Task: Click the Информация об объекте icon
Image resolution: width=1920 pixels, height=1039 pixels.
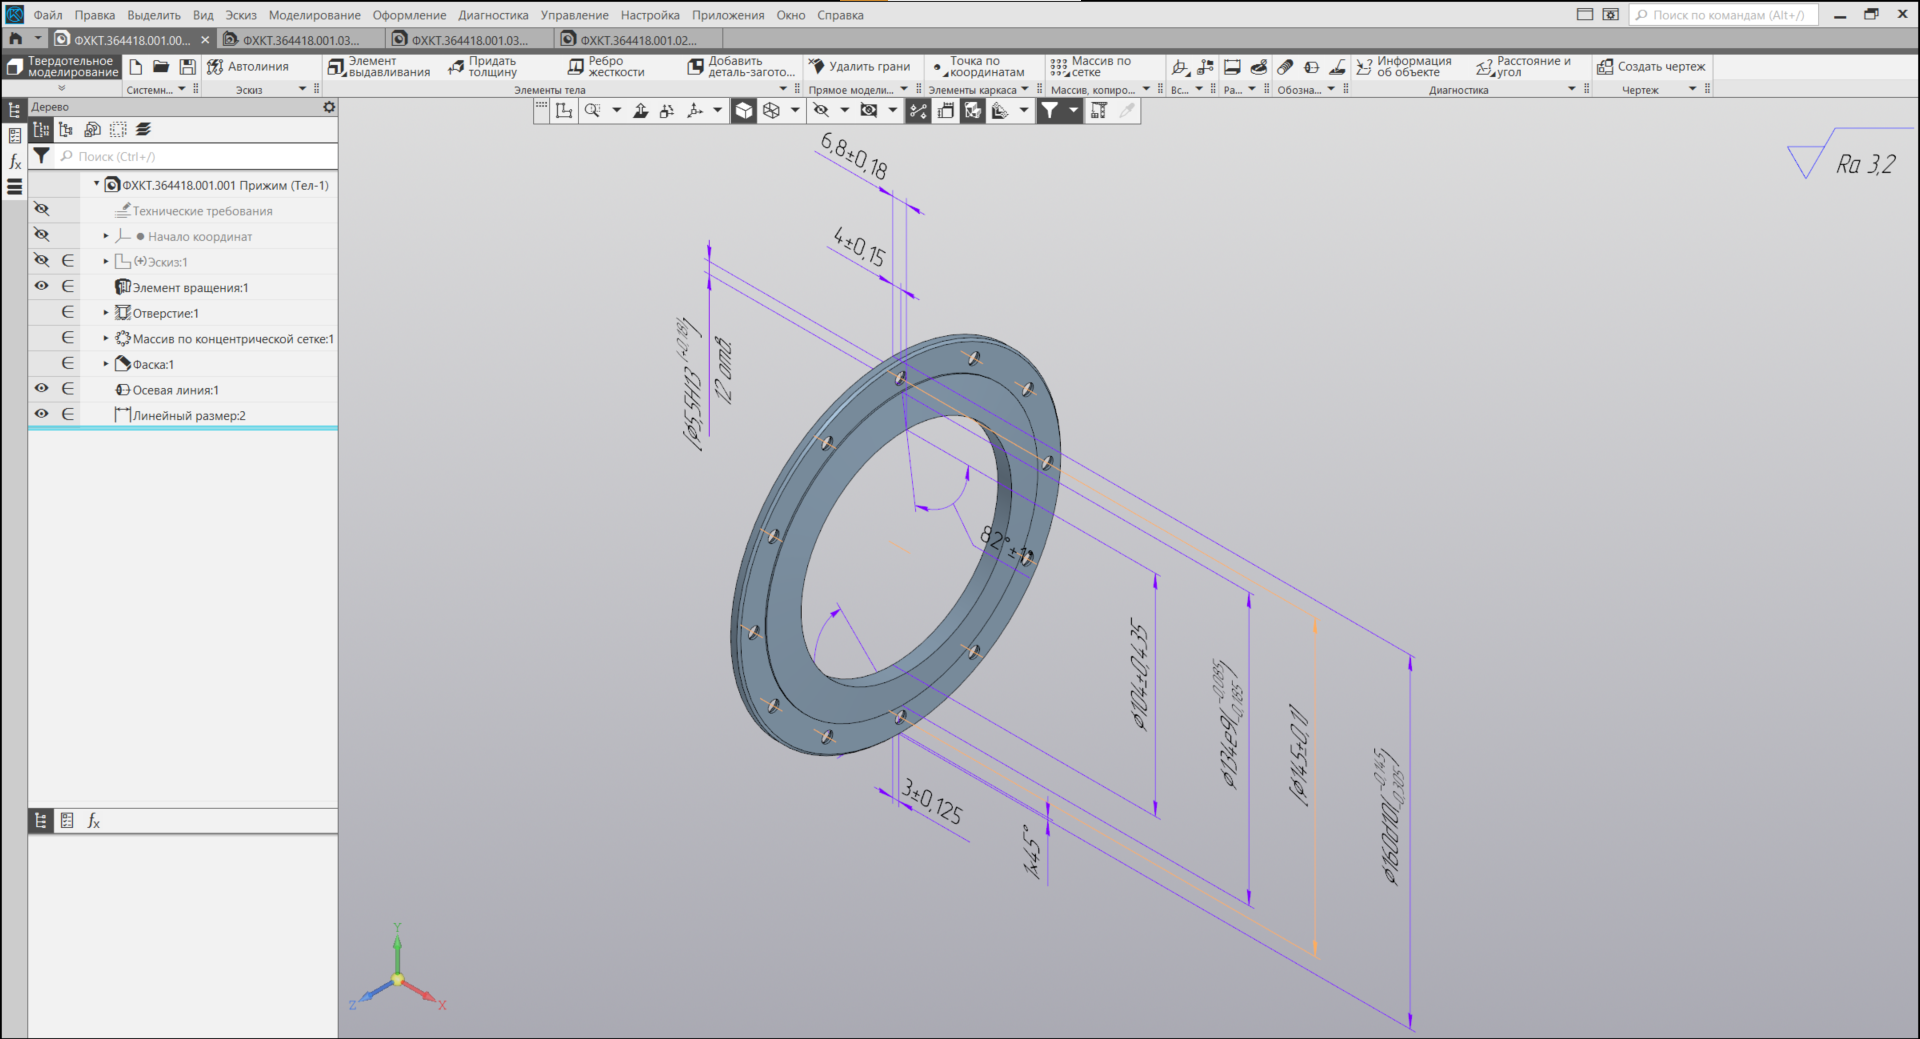Action: click(1403, 67)
